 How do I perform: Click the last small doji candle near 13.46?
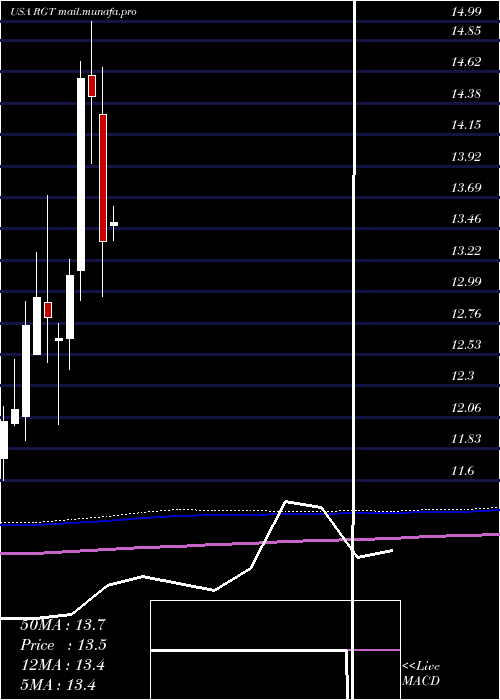point(114,224)
